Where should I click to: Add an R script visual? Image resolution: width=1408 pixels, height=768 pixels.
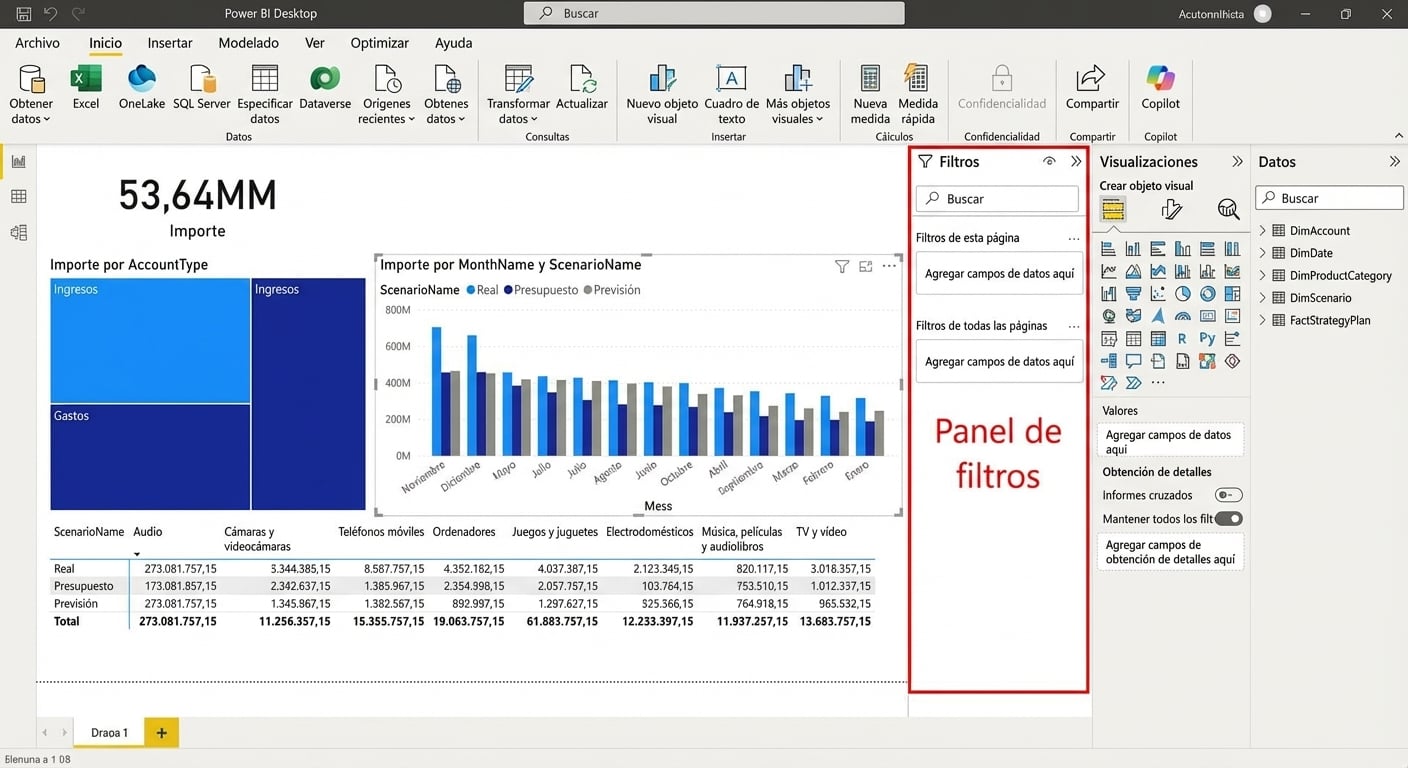tap(1182, 338)
